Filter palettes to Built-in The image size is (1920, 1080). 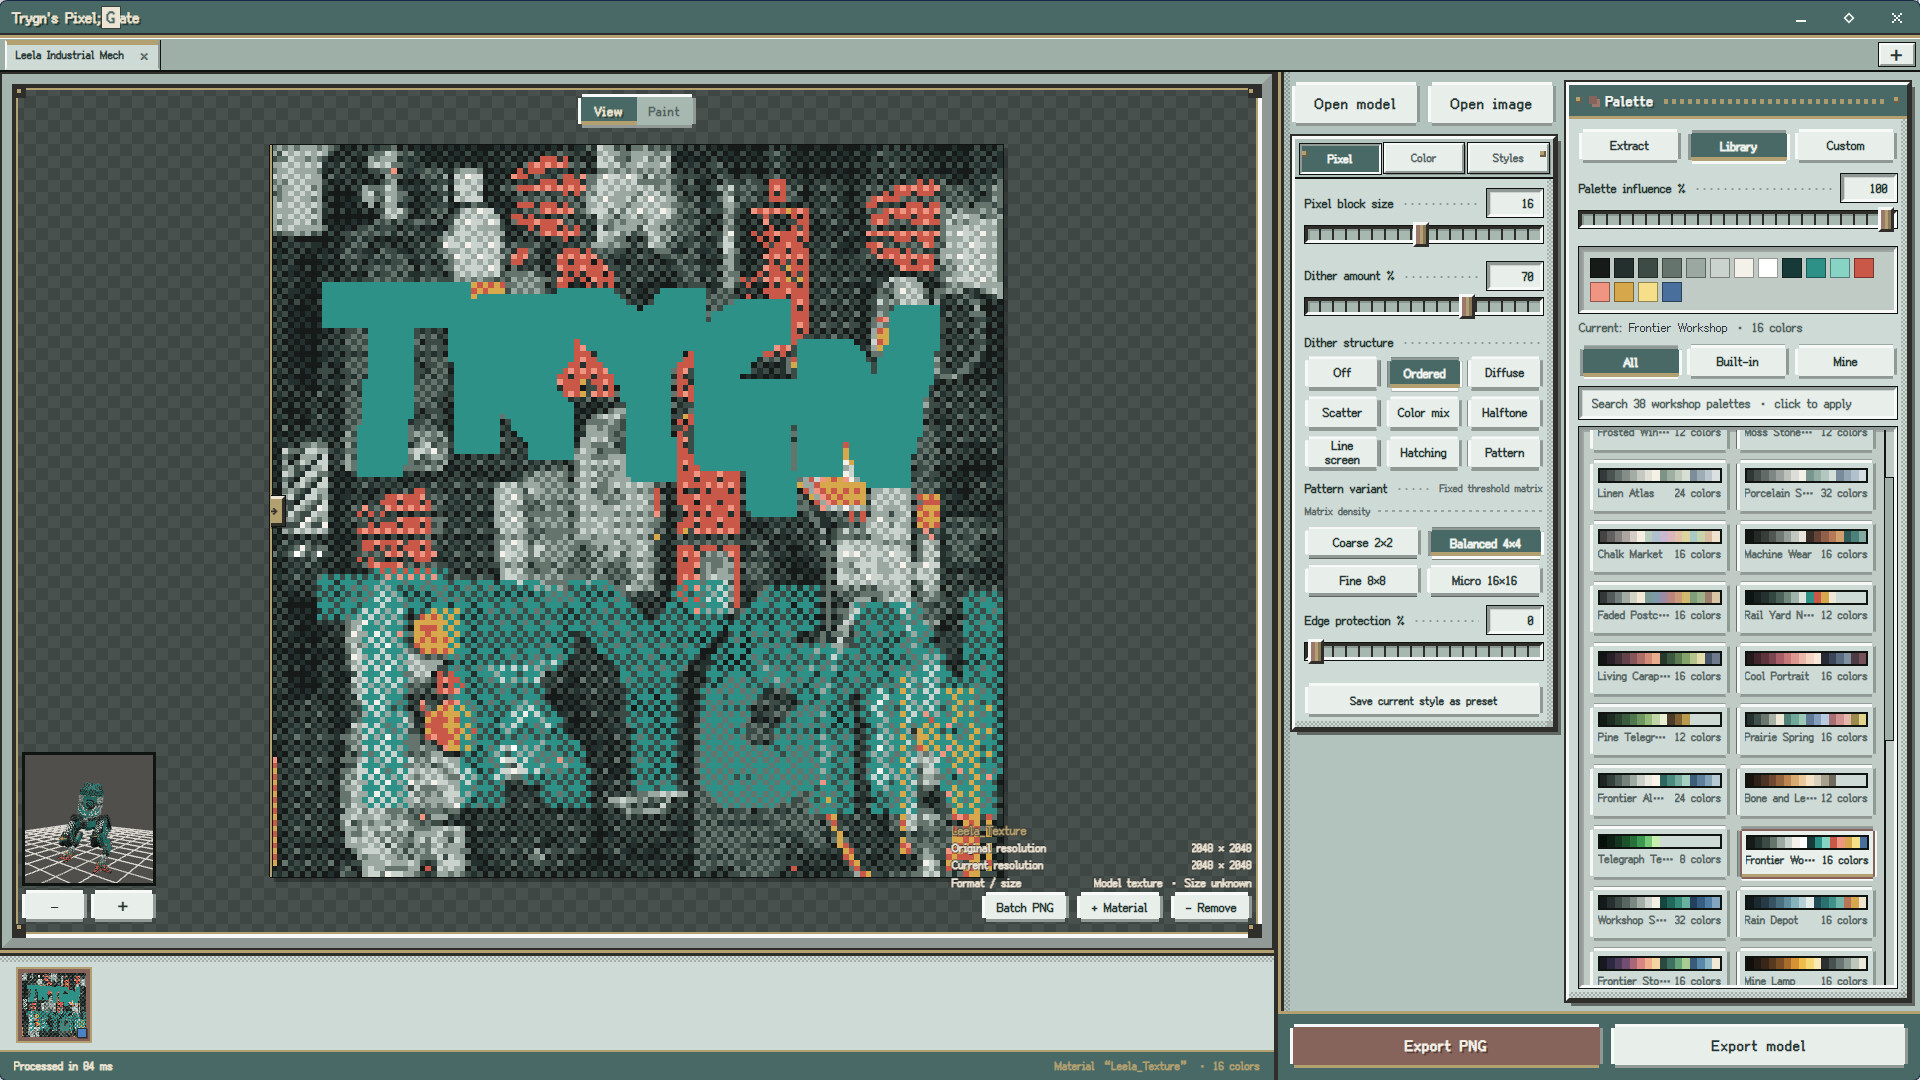[1737, 362]
